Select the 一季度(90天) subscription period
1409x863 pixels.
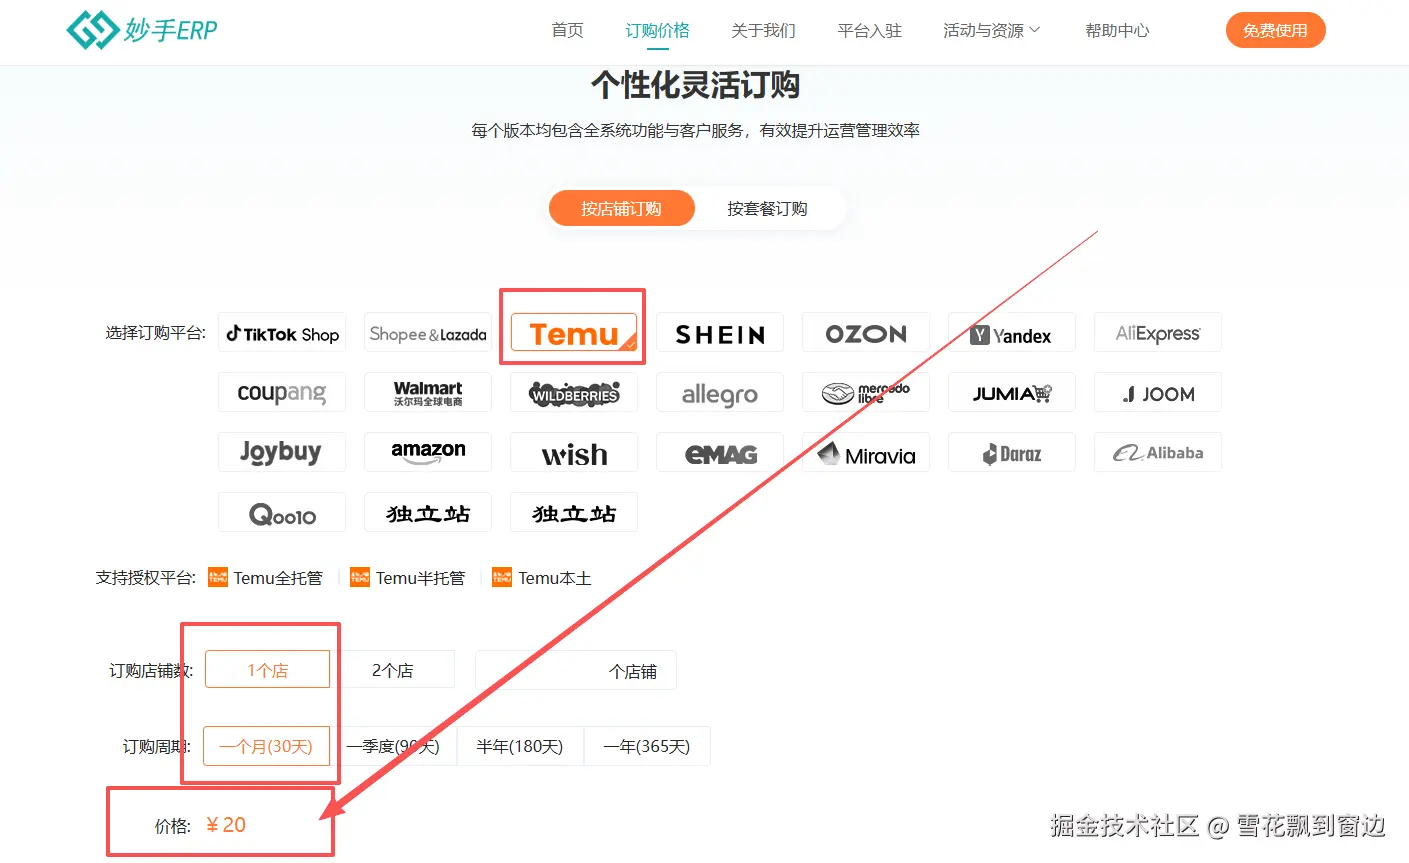pos(393,746)
